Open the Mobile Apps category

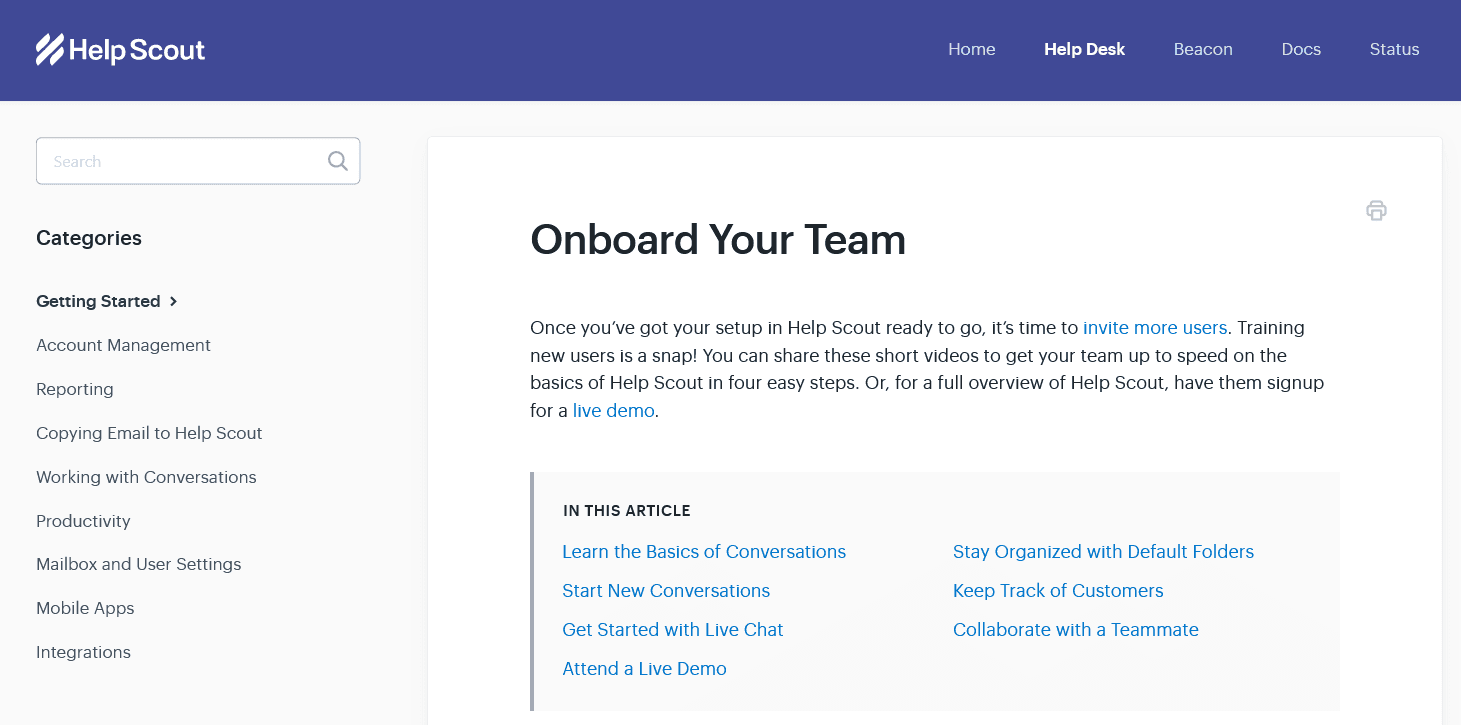pos(85,608)
